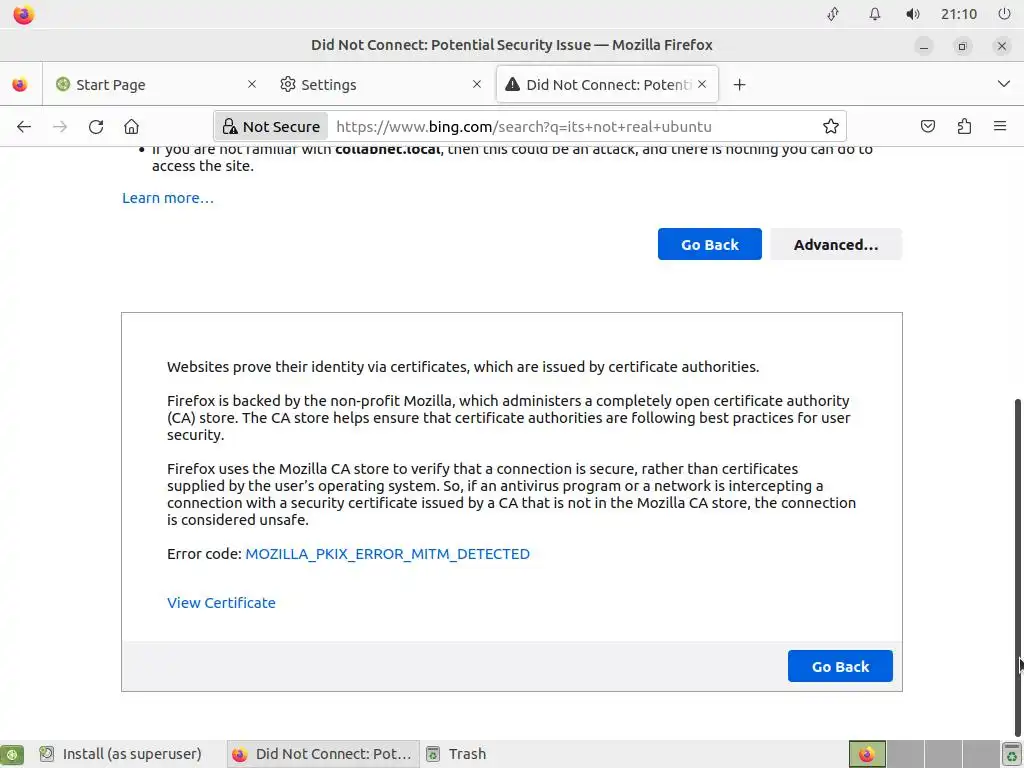Click the upper Go Back button
The height and width of the screenshot is (768, 1024).
[x=709, y=244]
